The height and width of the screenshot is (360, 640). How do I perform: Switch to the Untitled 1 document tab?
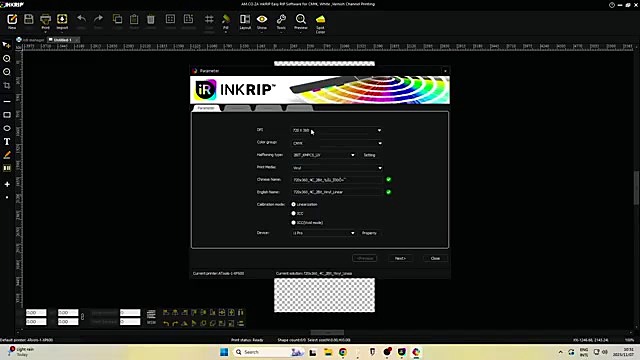coord(62,40)
